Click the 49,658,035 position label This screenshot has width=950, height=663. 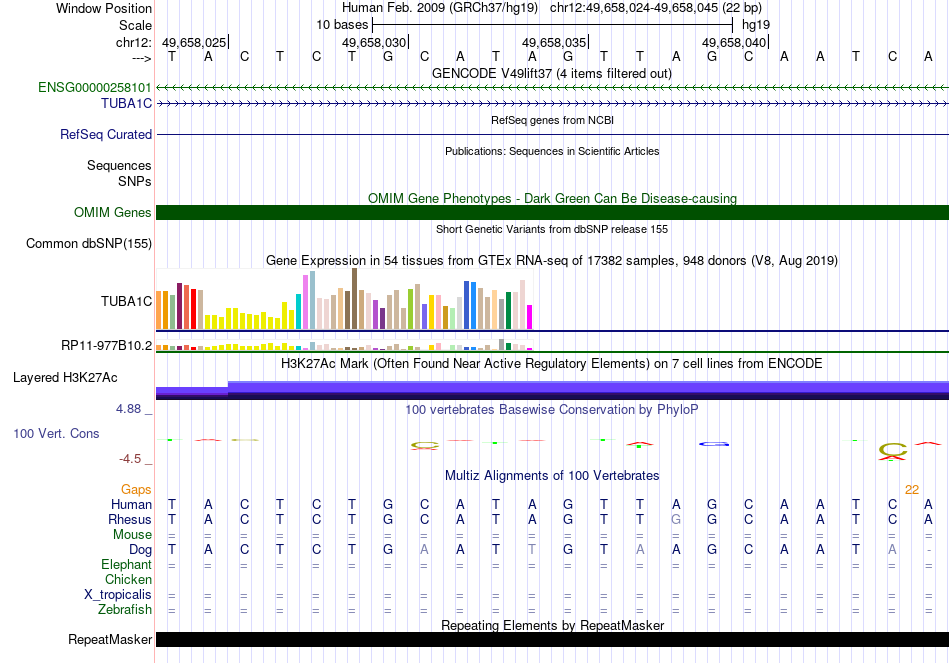point(554,42)
